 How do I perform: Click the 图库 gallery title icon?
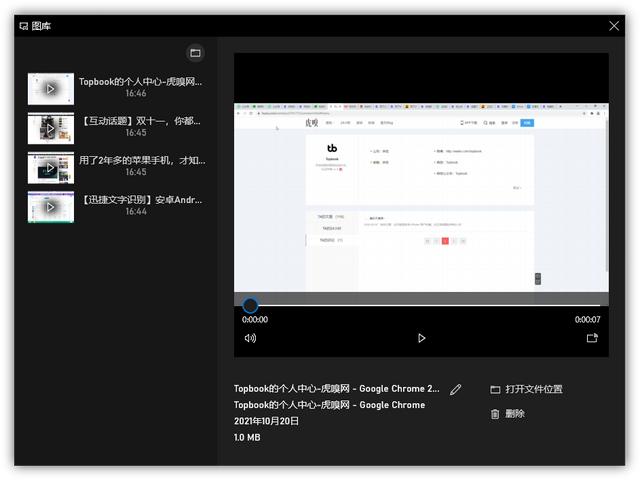coord(24,26)
